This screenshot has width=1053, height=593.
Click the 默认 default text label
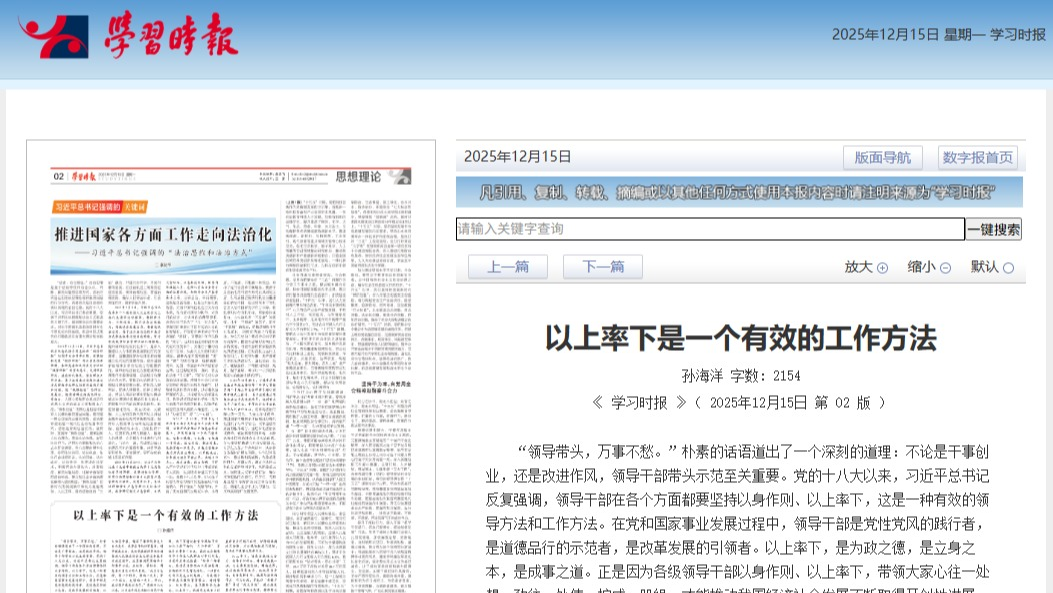pyautogui.click(x=984, y=267)
